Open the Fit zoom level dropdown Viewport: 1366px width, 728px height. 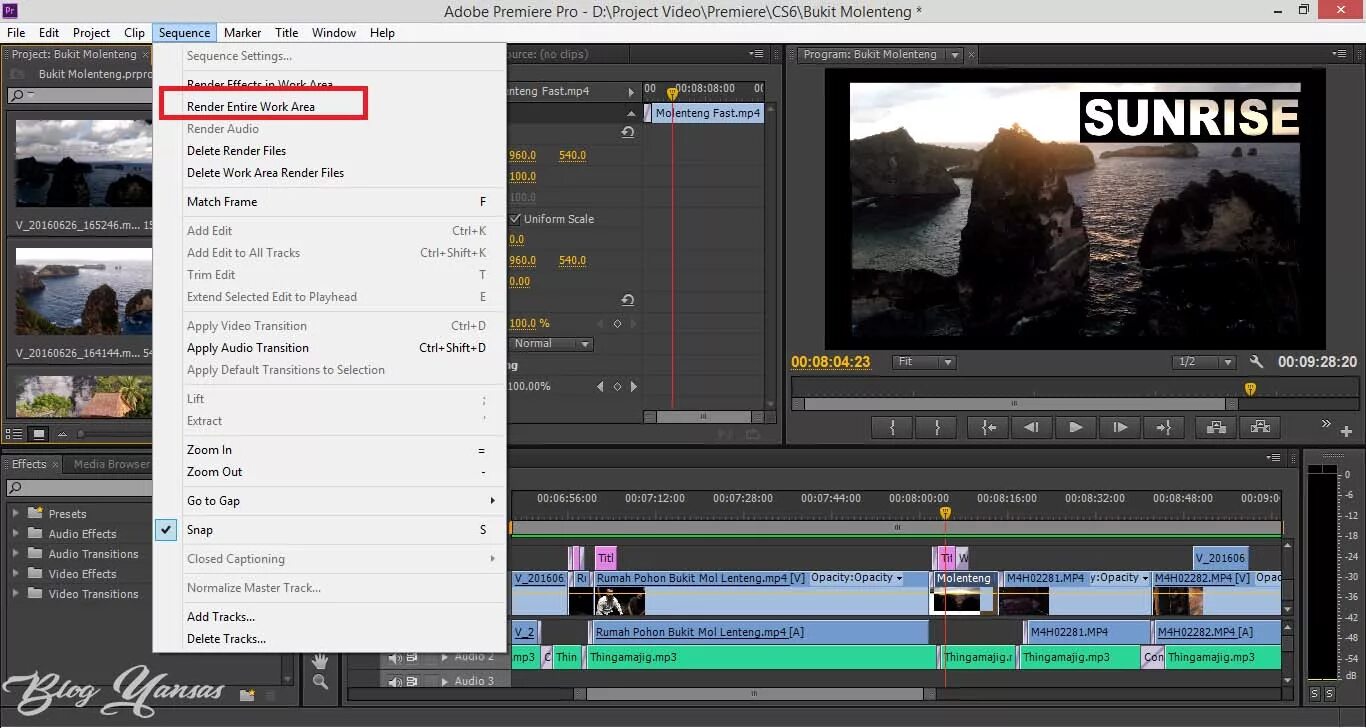click(x=924, y=362)
